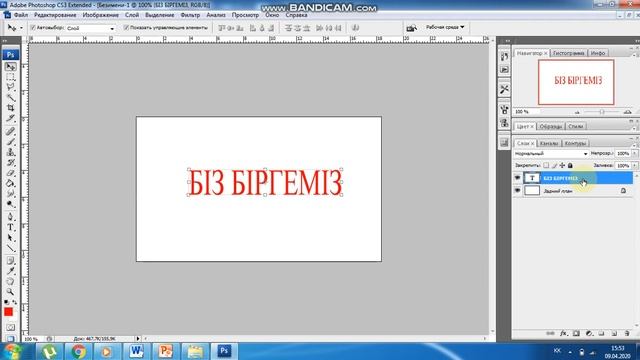Select the Healing Brush tool
This screenshot has width=640, height=360.
coord(11,131)
